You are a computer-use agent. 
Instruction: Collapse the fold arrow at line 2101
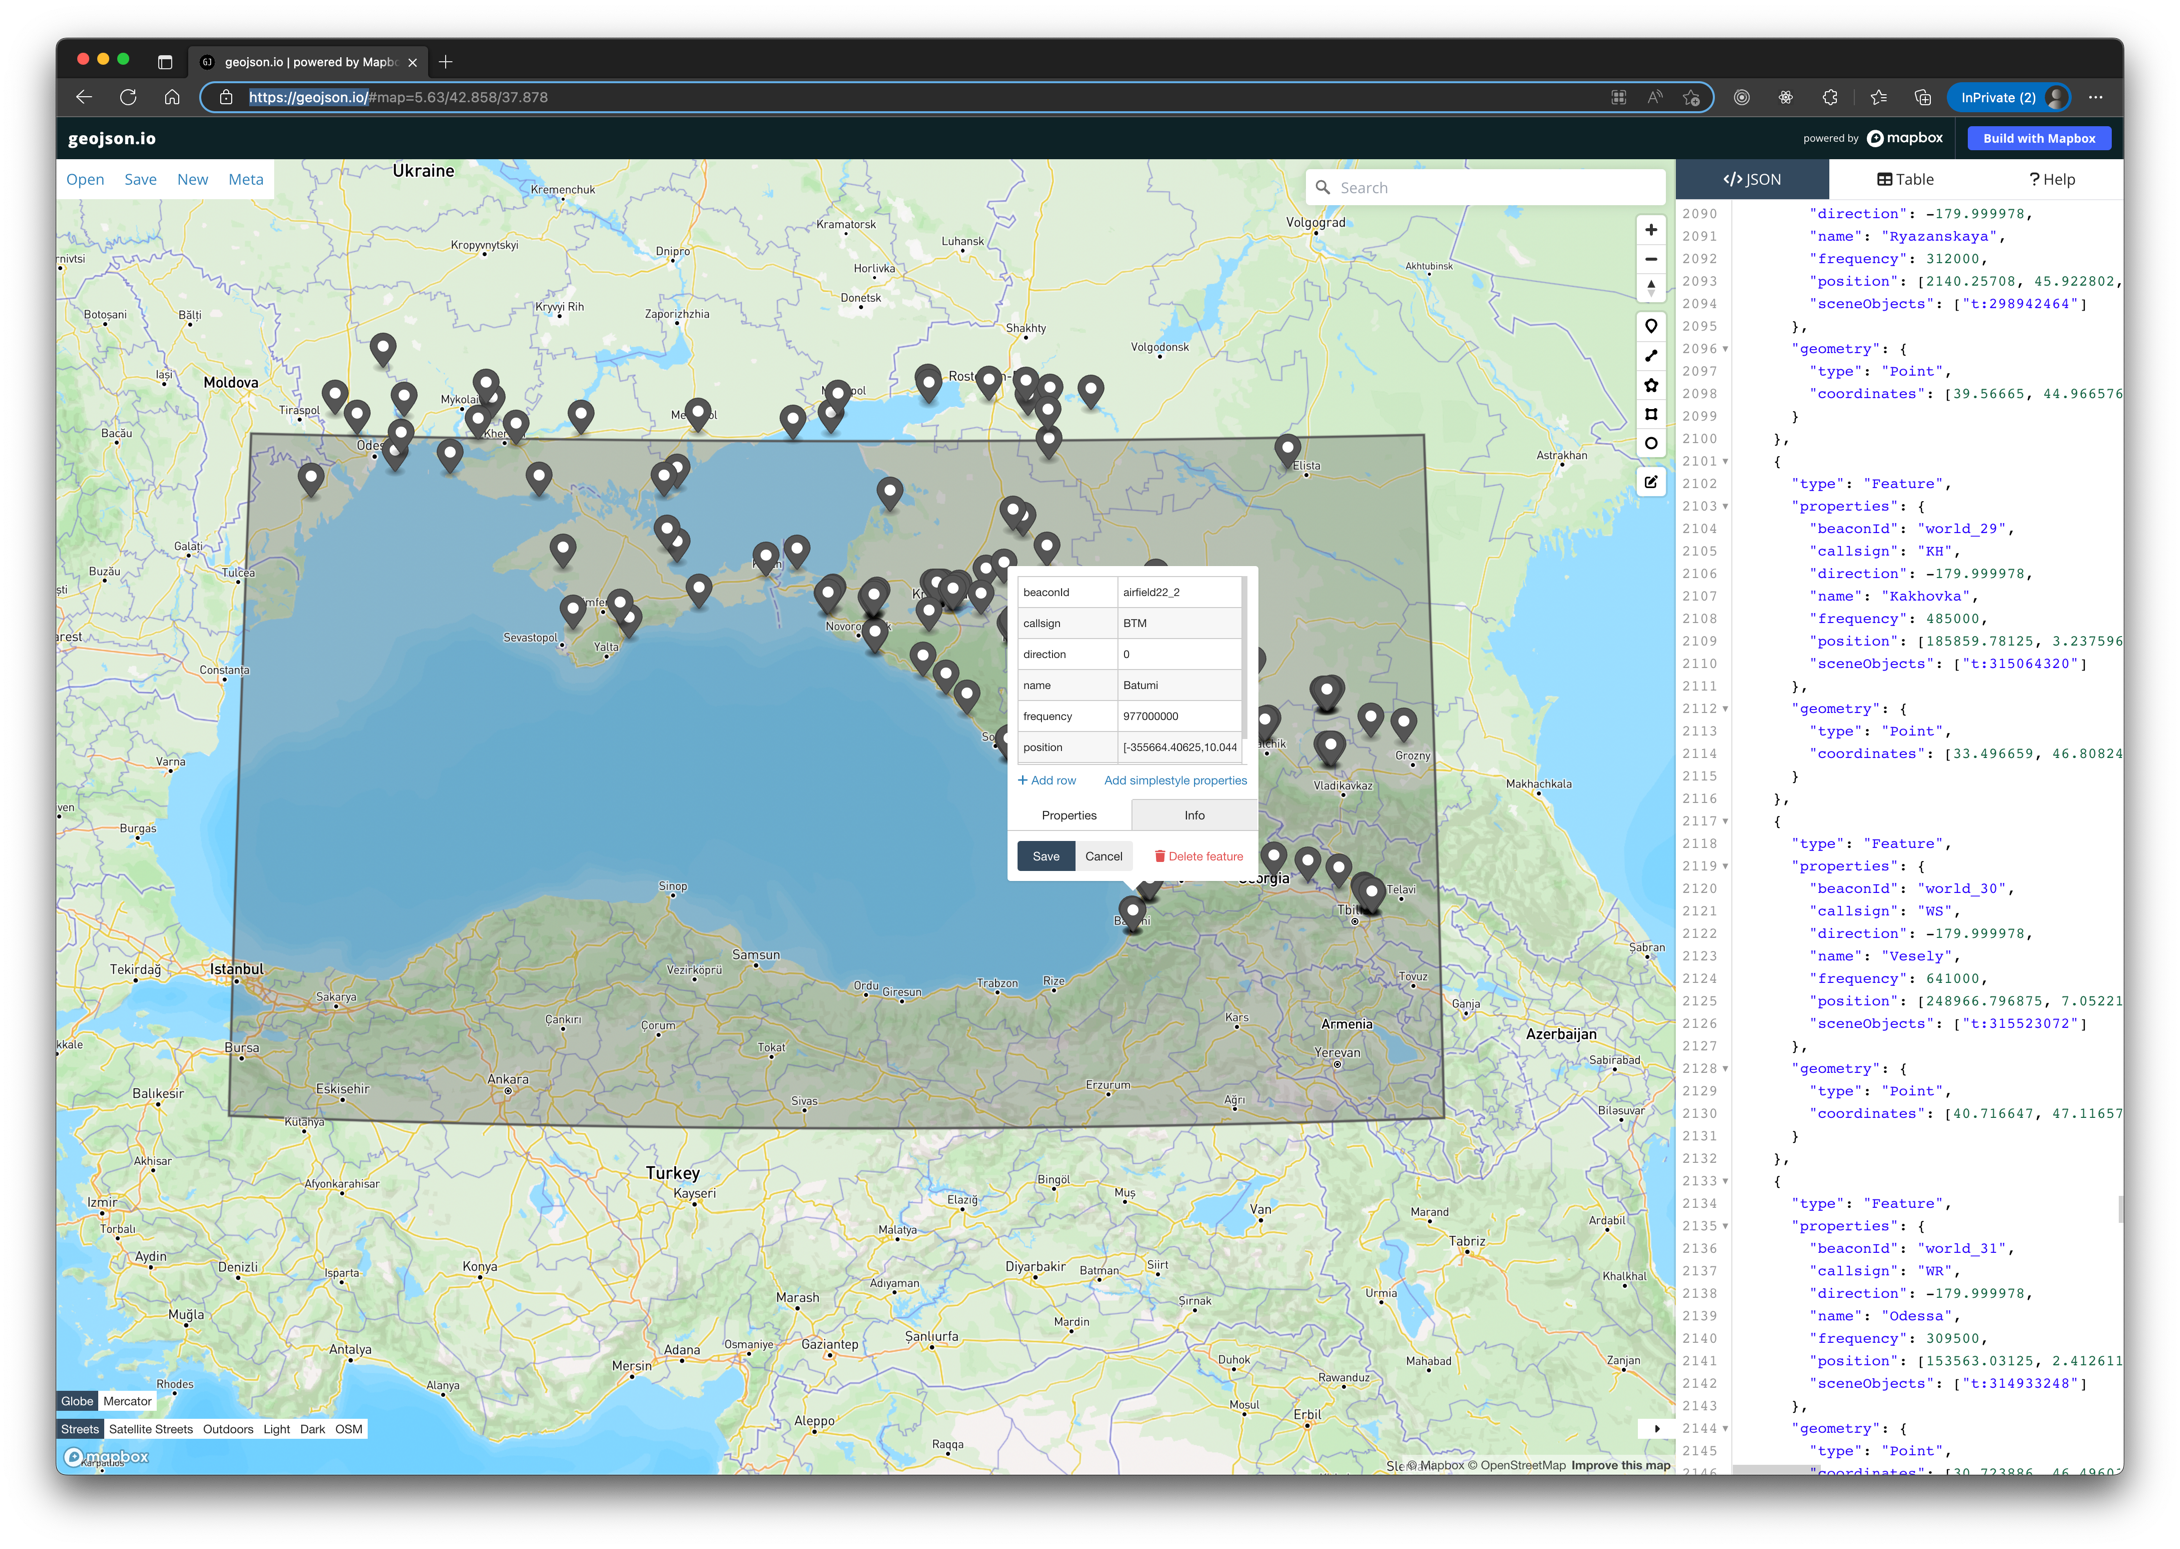point(1725,462)
